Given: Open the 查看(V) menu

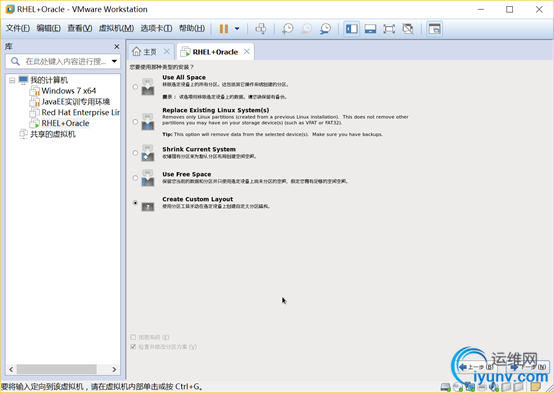Looking at the screenshot, I should point(80,28).
